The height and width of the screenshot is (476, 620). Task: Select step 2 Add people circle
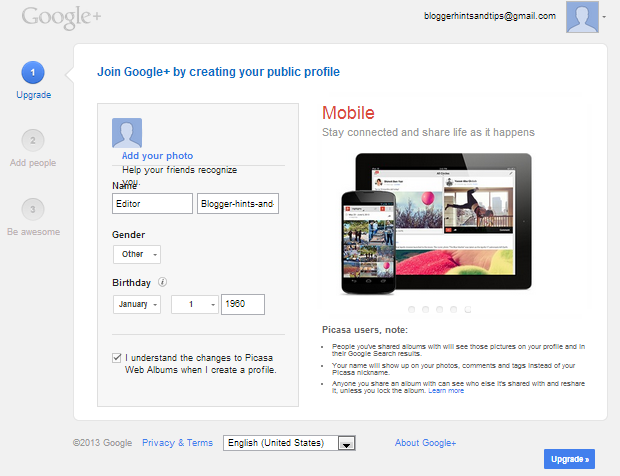pos(33,140)
